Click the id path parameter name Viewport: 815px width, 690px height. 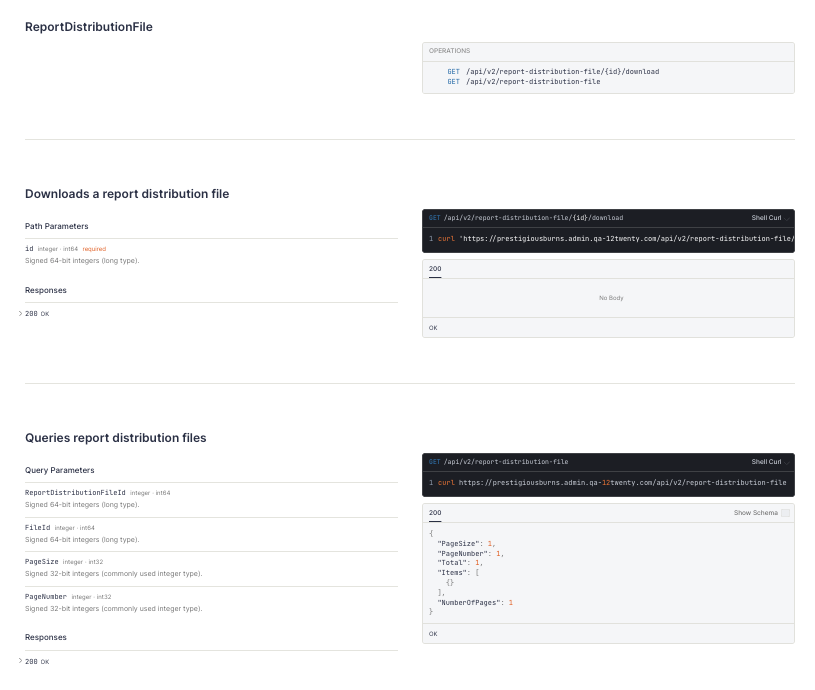tap(29, 248)
